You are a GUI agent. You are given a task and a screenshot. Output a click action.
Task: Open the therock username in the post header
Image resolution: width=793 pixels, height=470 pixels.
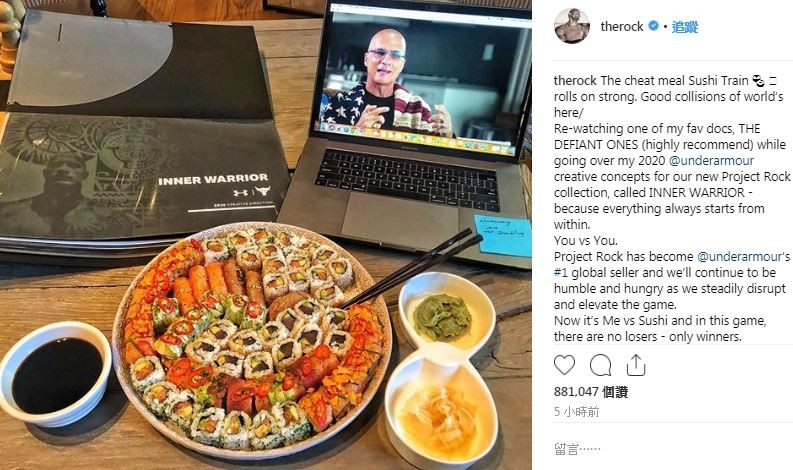pos(622,26)
